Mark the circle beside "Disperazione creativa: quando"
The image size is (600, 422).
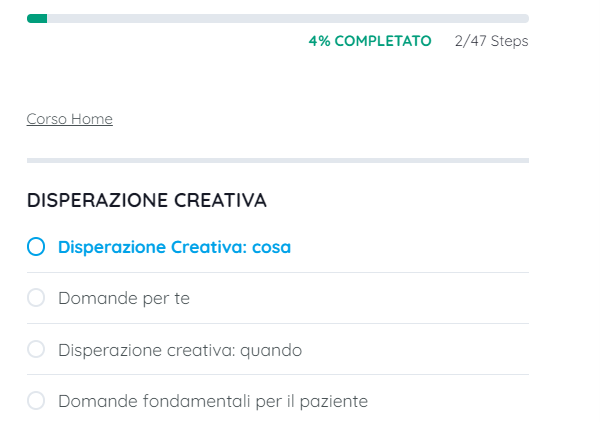(x=36, y=350)
